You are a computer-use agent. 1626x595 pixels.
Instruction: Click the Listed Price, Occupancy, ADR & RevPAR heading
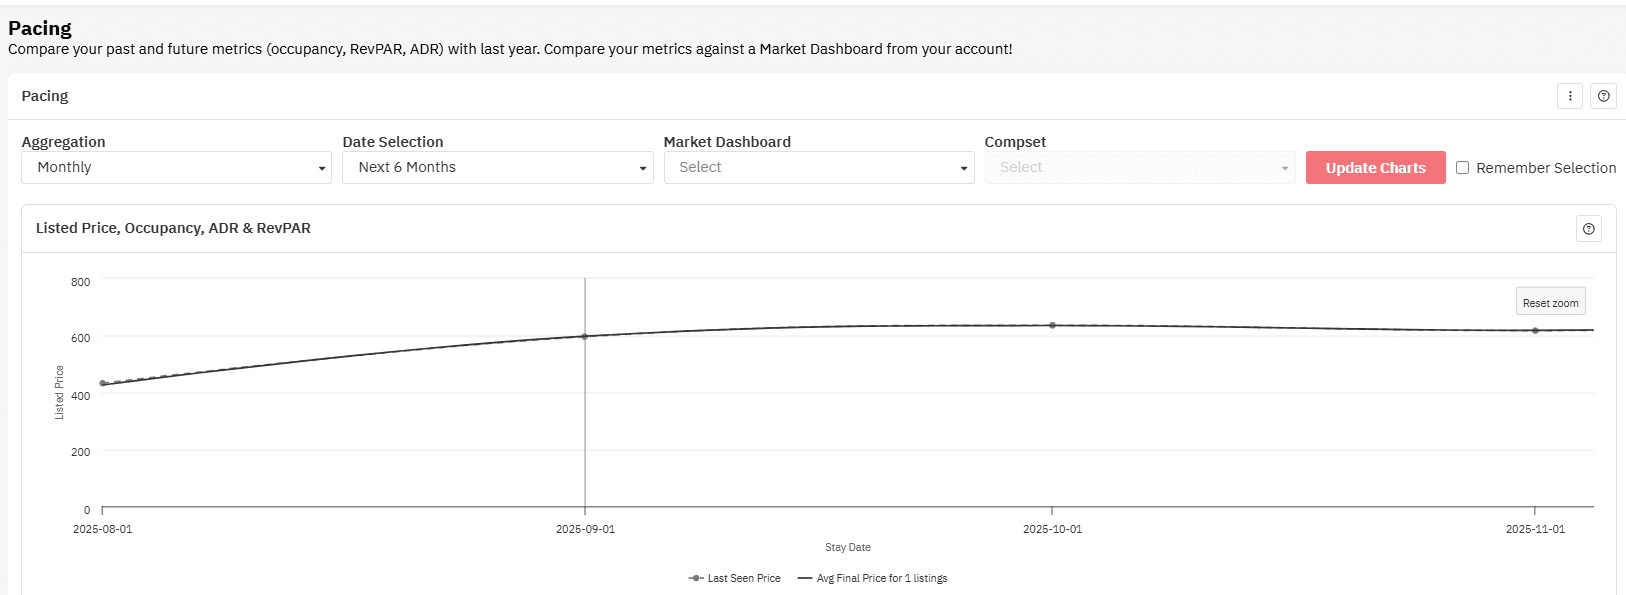point(173,228)
